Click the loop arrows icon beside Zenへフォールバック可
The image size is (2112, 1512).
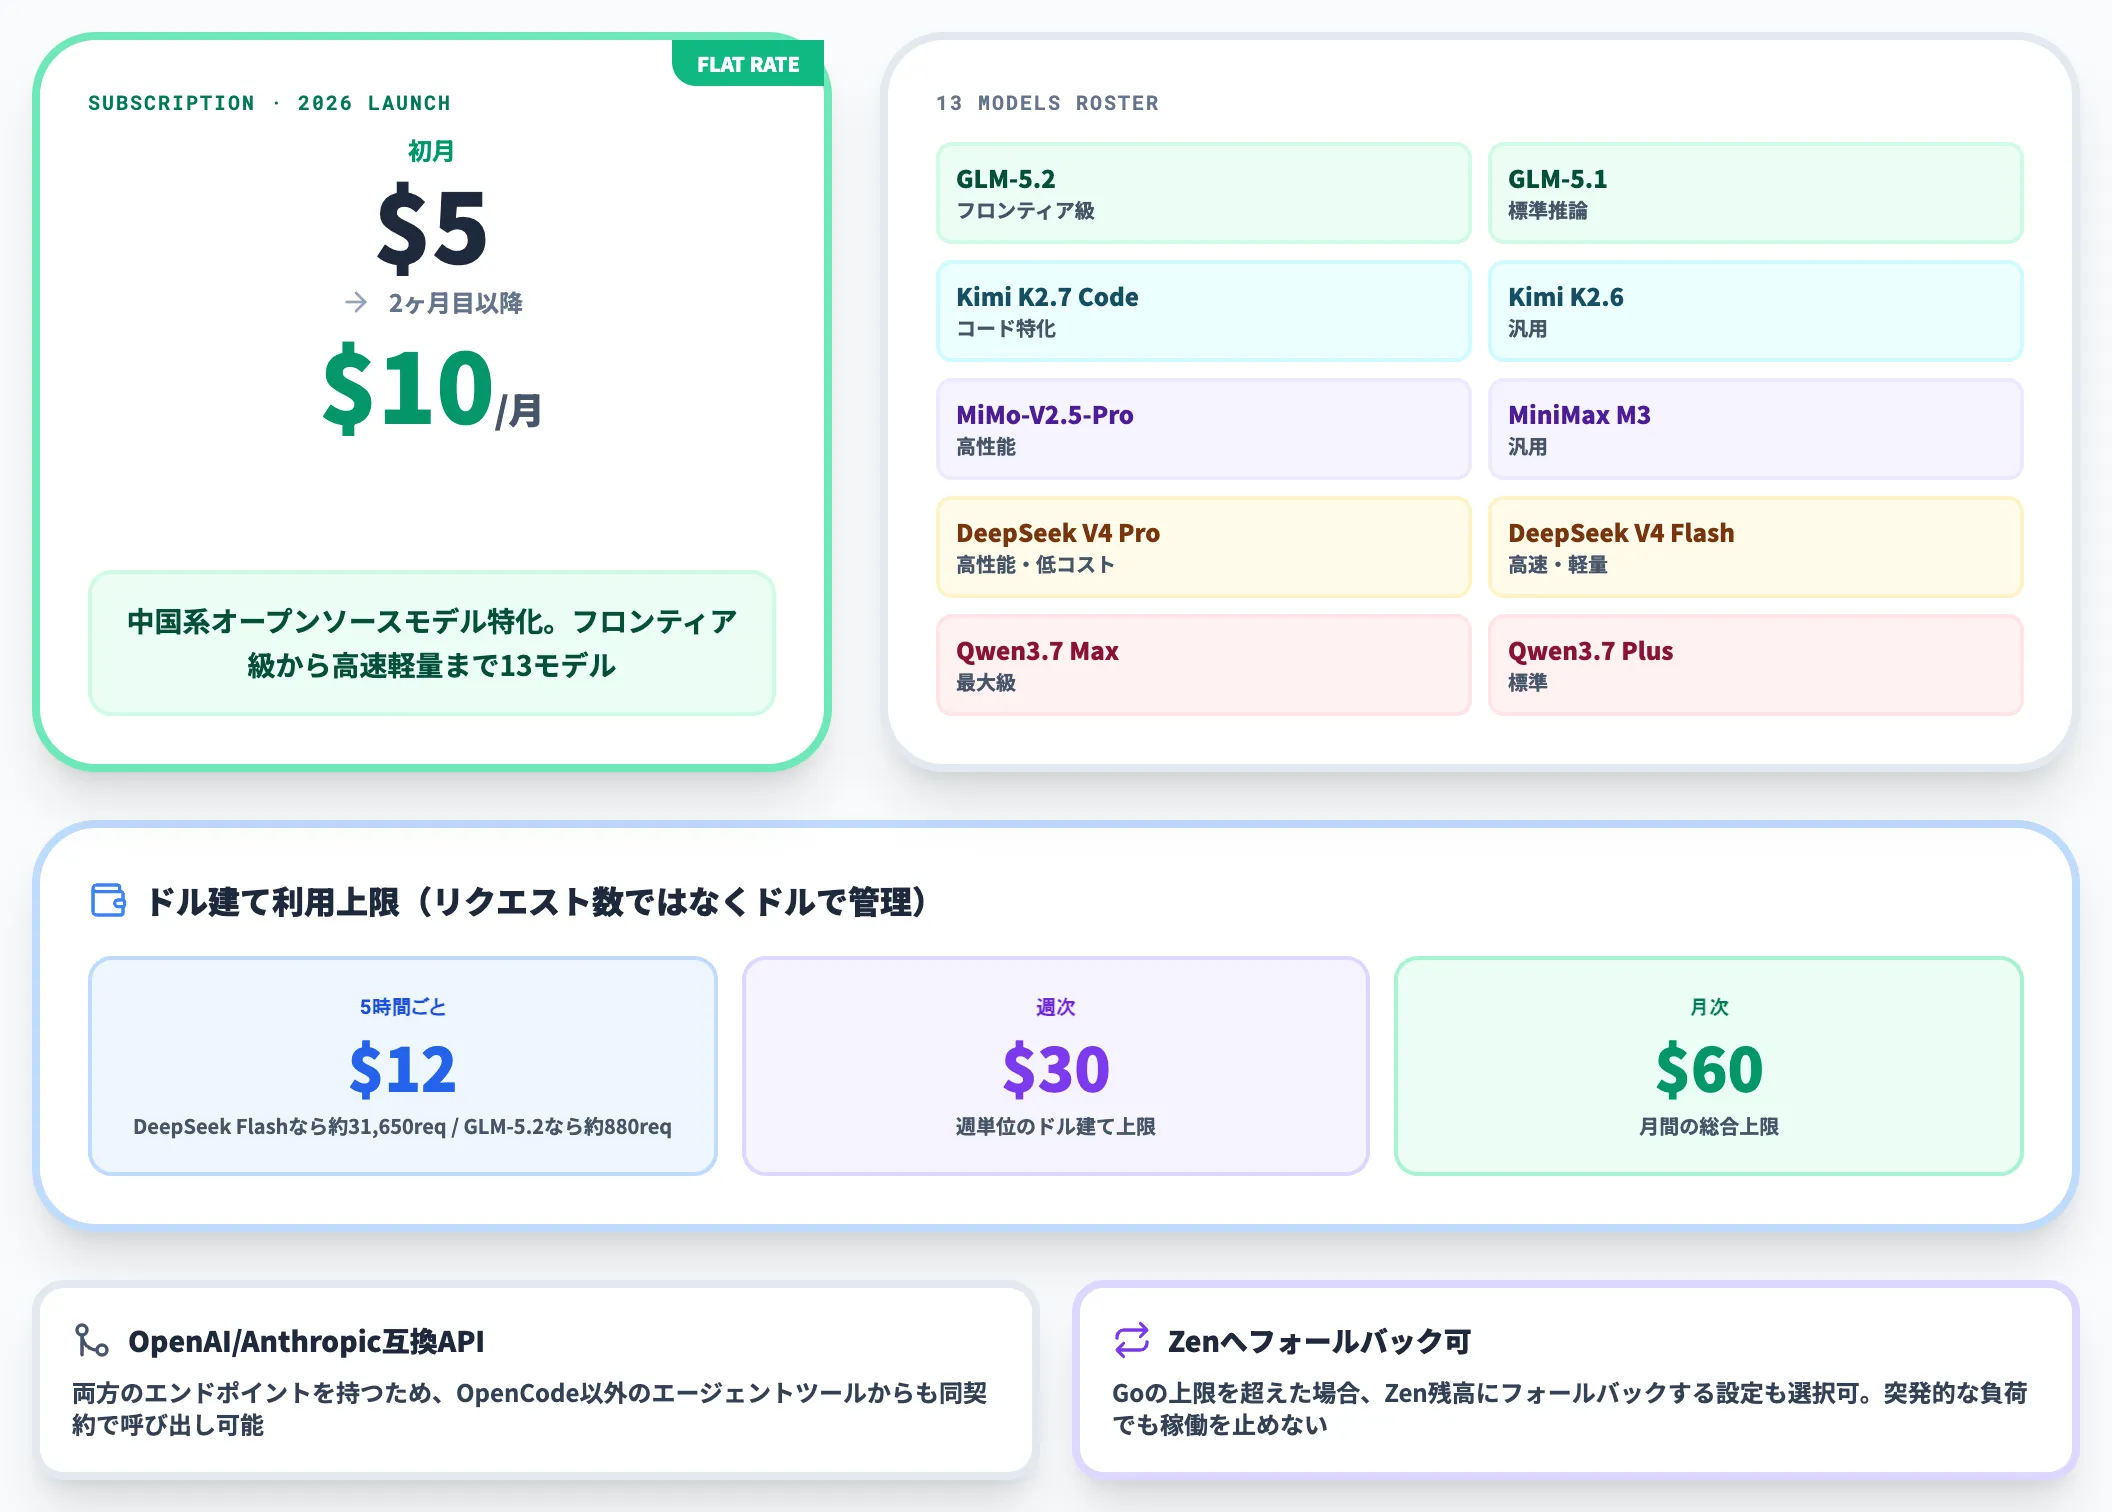1131,1340
